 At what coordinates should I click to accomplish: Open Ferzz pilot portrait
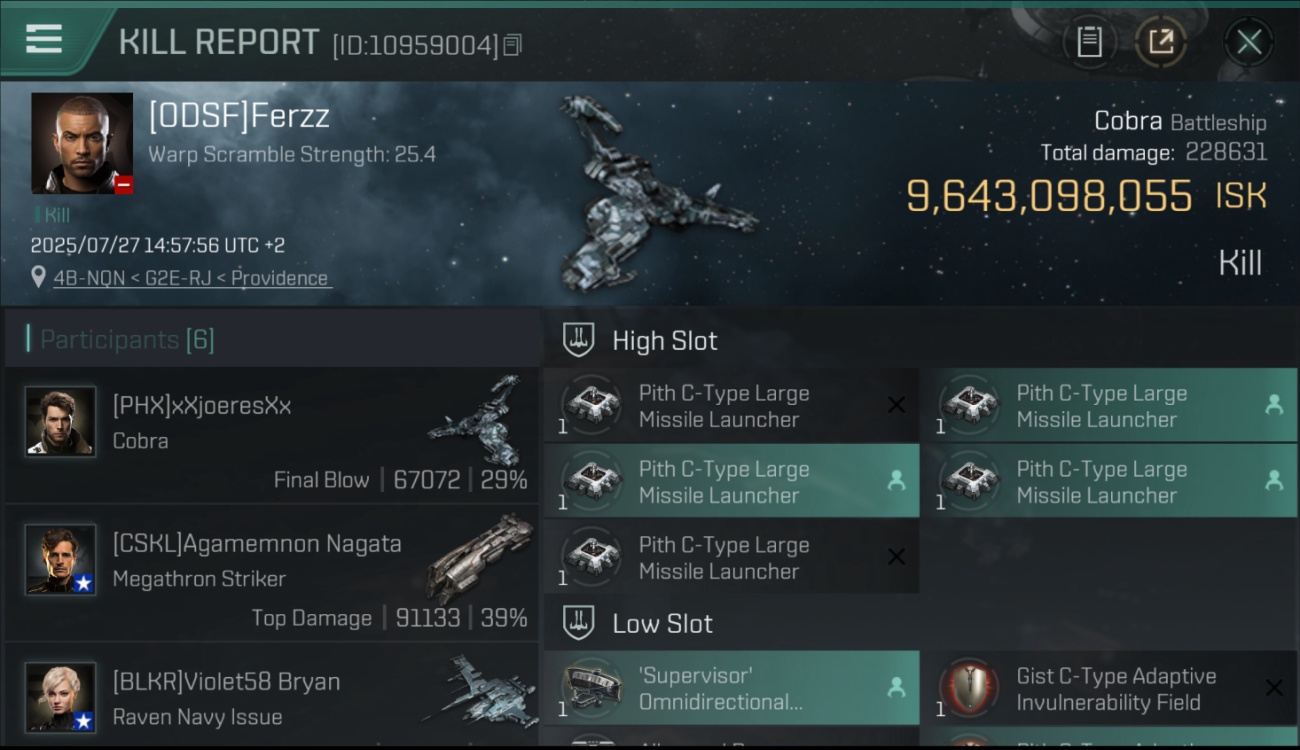point(82,143)
